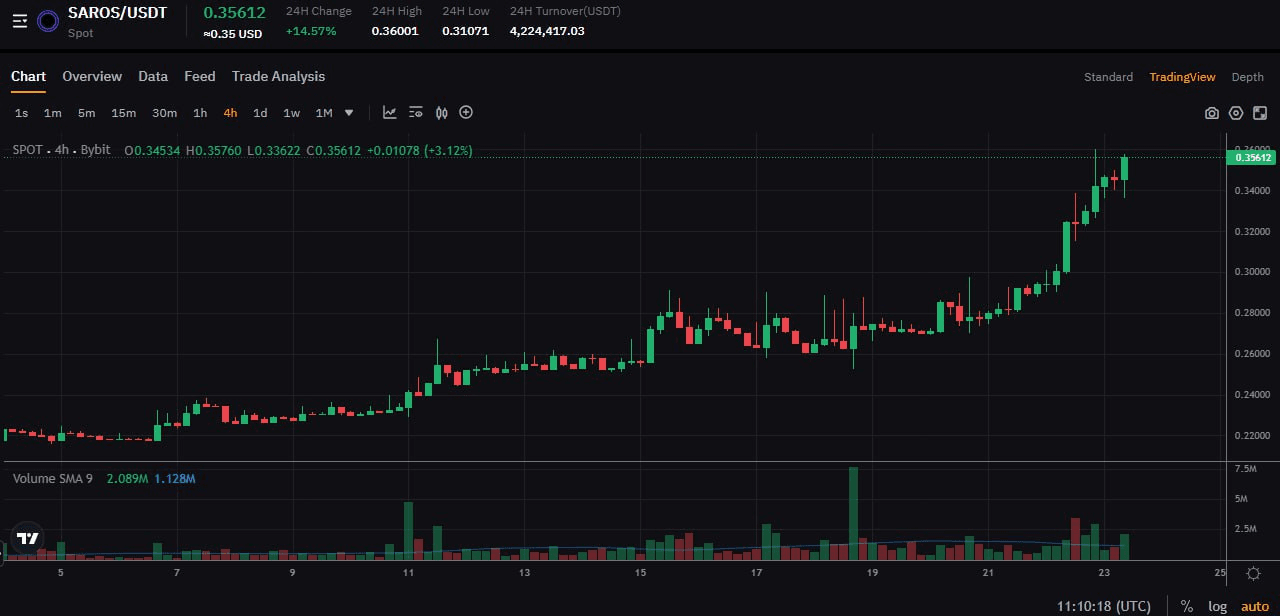The image size is (1280, 616).
Task: Click the 0.30000 price axis label
Action: pyautogui.click(x=1253, y=272)
